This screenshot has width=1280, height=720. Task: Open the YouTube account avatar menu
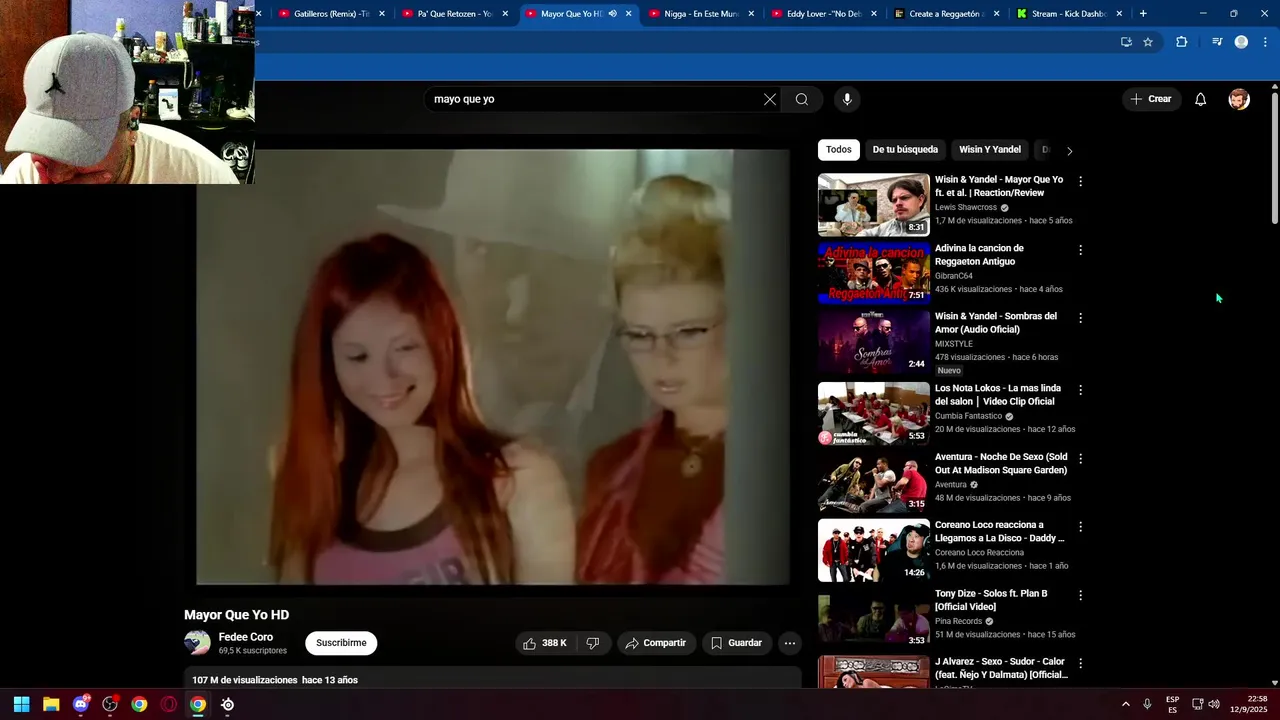1239,99
